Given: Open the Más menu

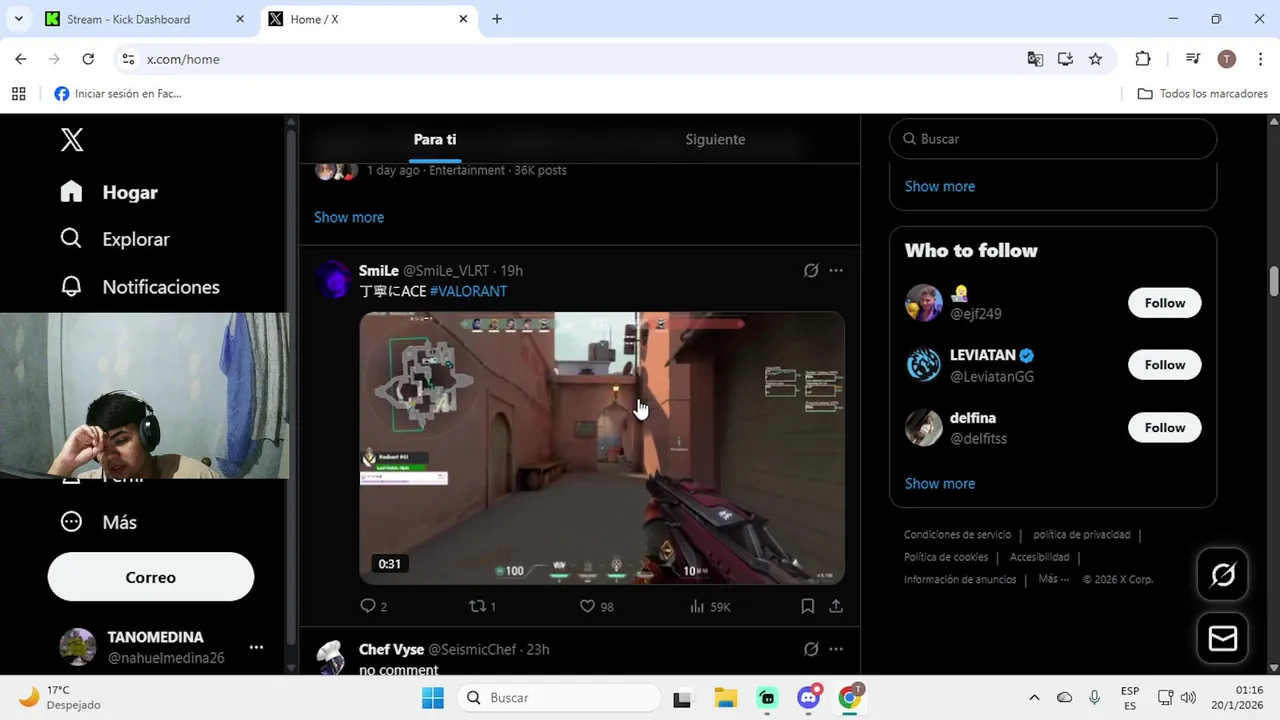Looking at the screenshot, I should (x=99, y=522).
